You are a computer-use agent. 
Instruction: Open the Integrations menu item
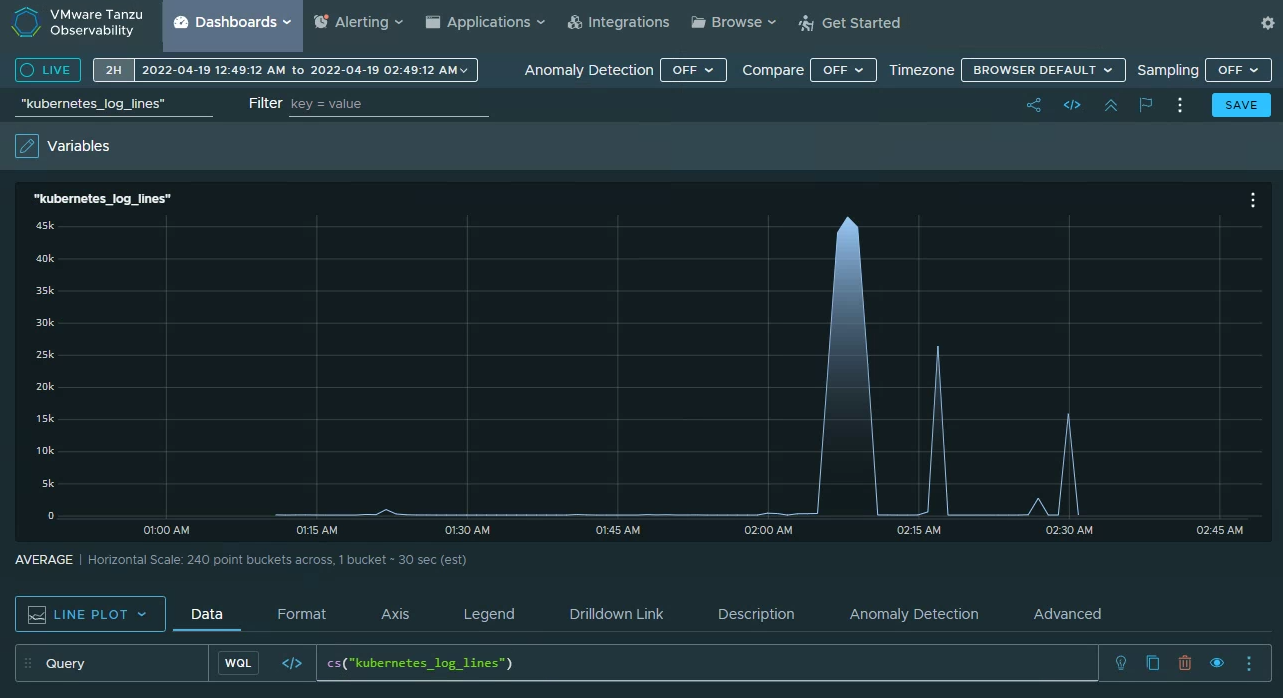click(618, 22)
